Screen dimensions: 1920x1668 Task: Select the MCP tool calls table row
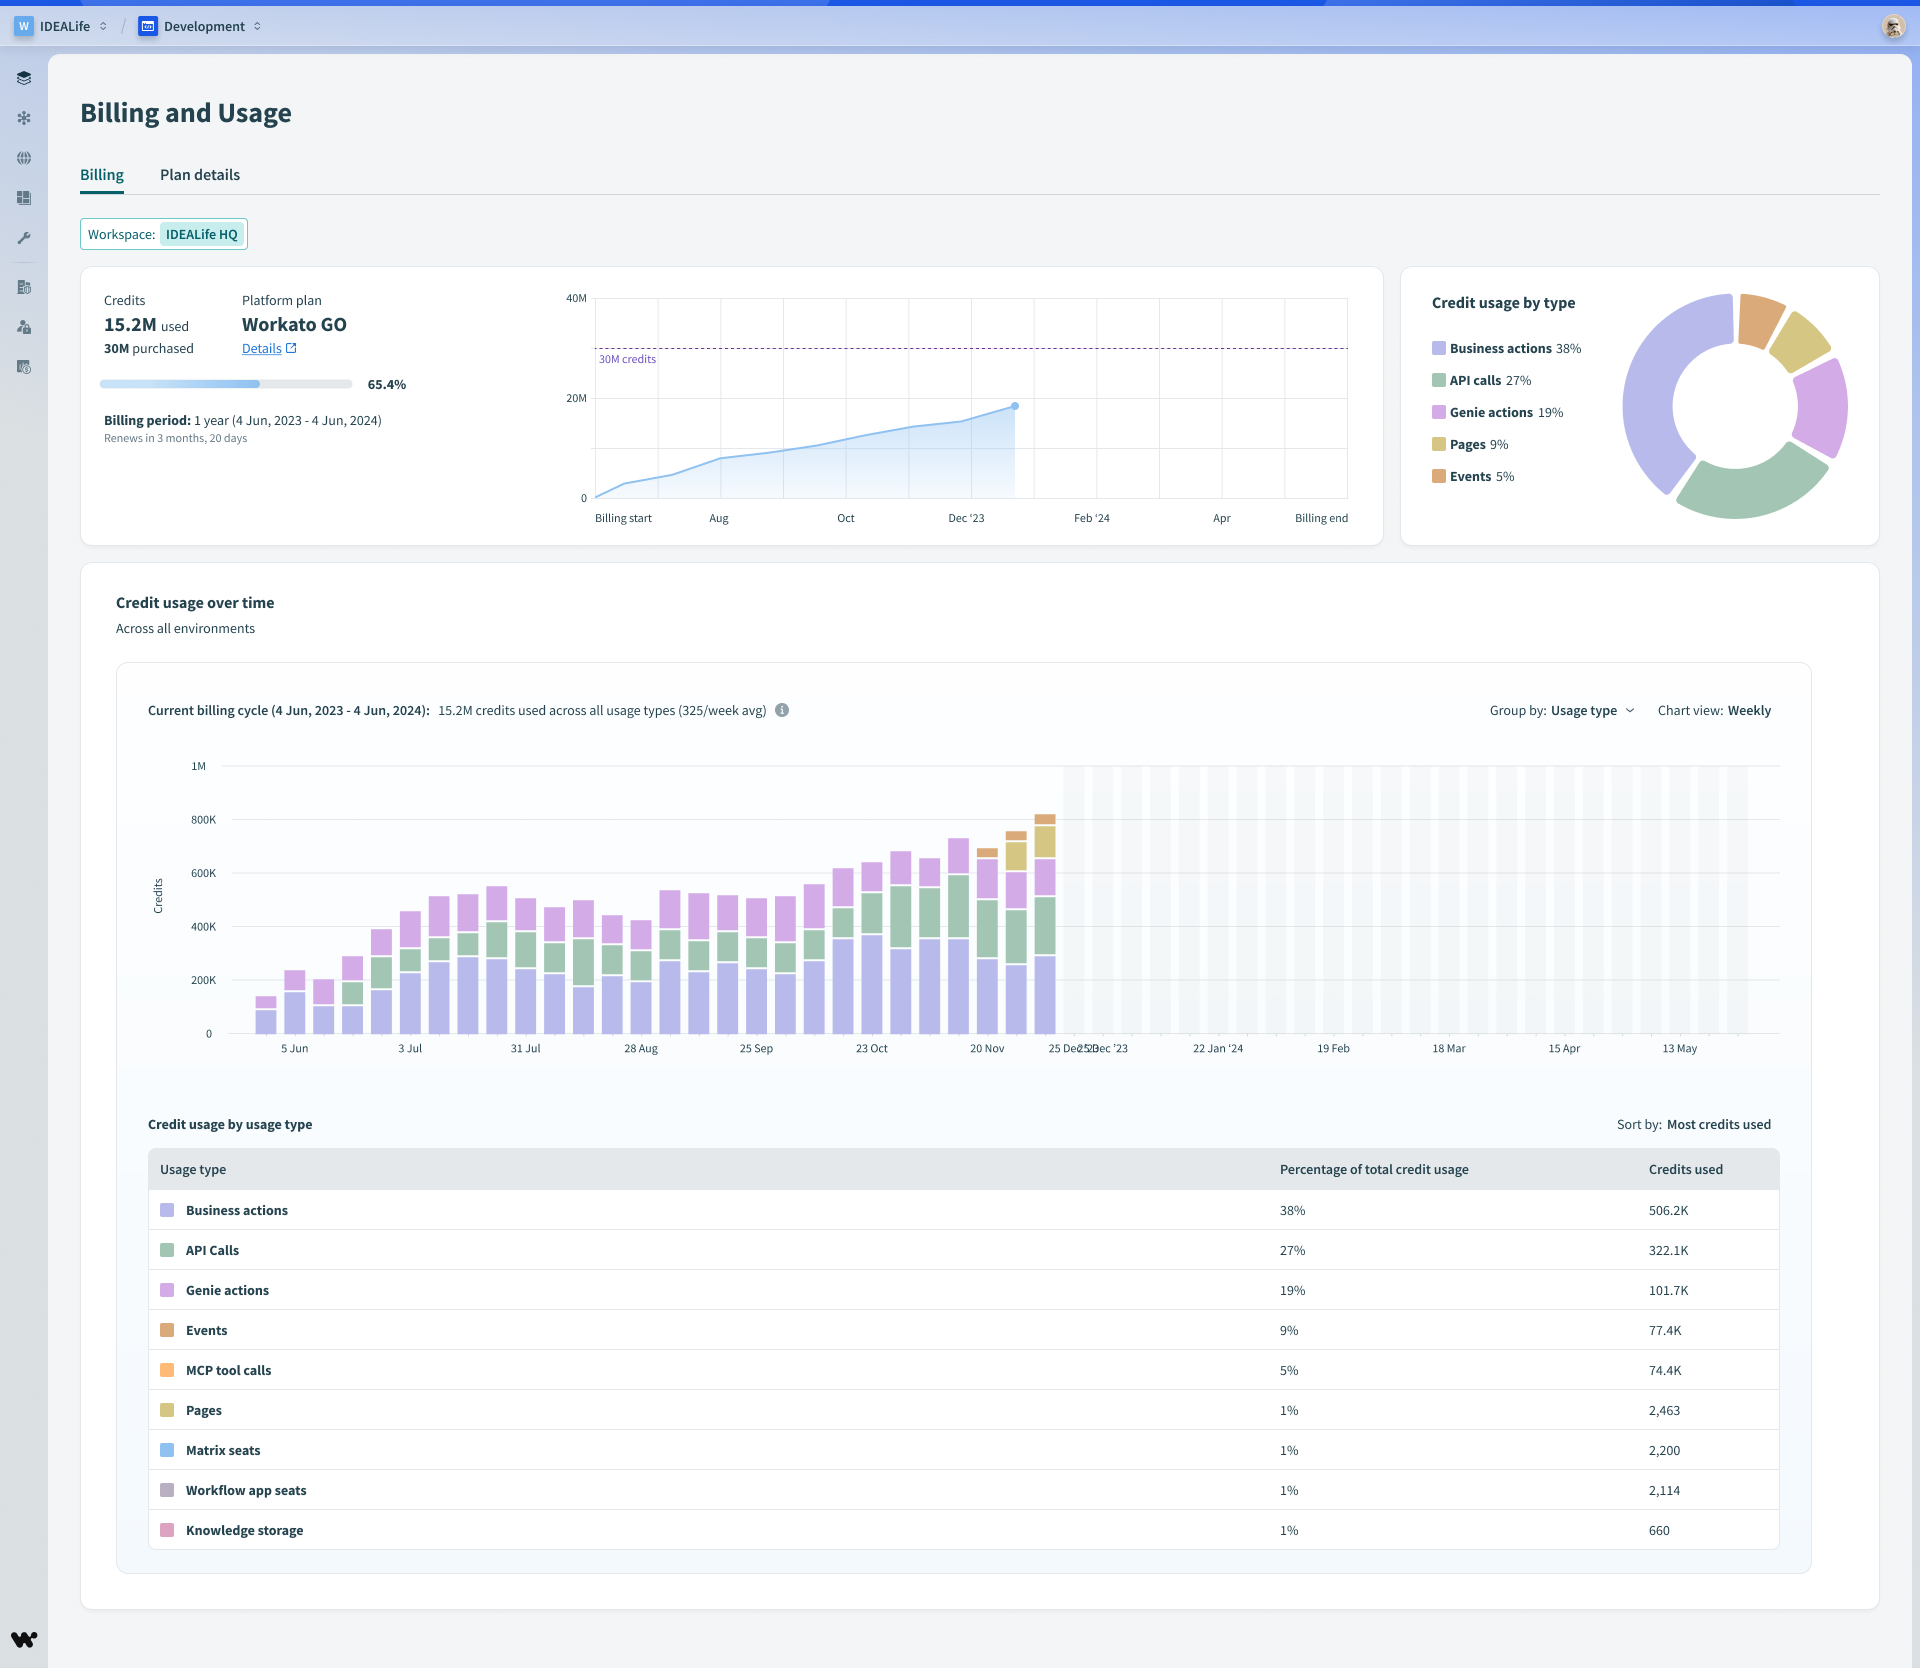pyautogui.click(x=963, y=1370)
